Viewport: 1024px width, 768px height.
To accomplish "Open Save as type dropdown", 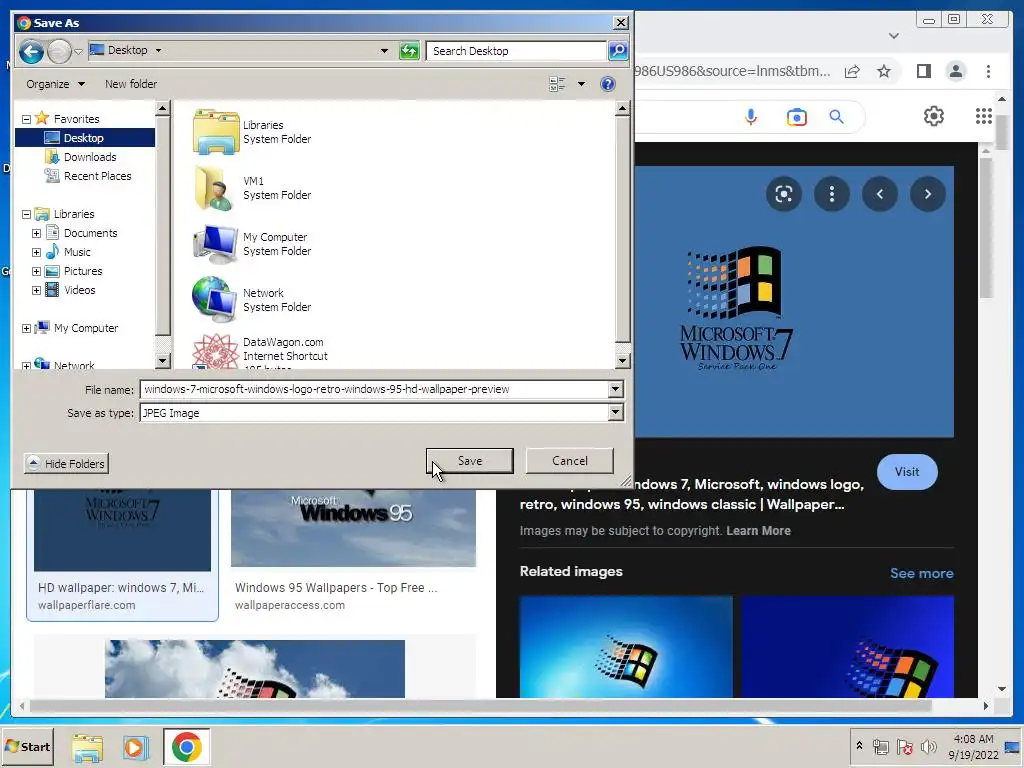I will (x=615, y=413).
